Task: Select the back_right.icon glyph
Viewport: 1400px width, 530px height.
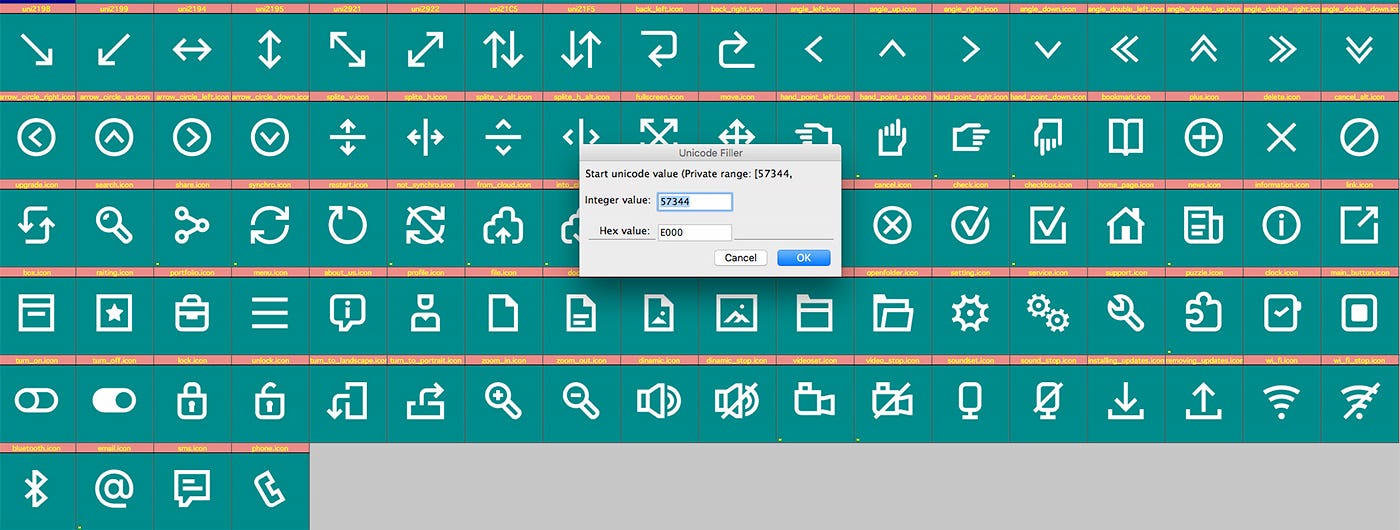Action: point(737,50)
